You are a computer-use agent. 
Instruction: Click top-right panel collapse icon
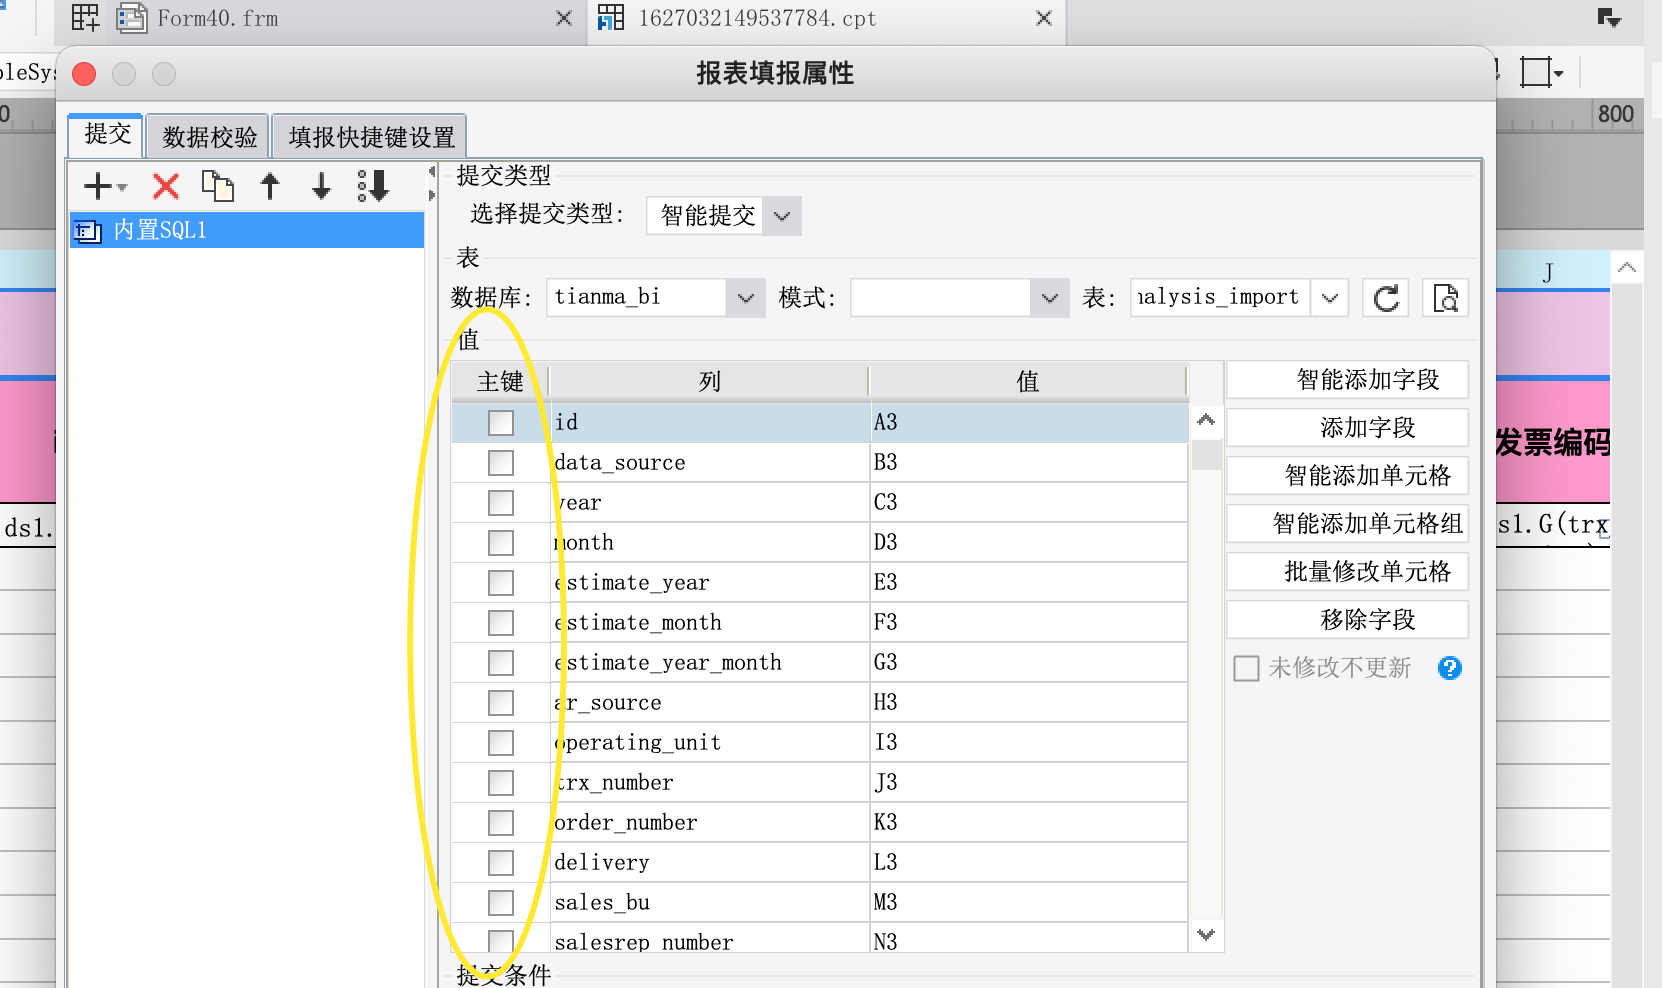[x=1609, y=18]
